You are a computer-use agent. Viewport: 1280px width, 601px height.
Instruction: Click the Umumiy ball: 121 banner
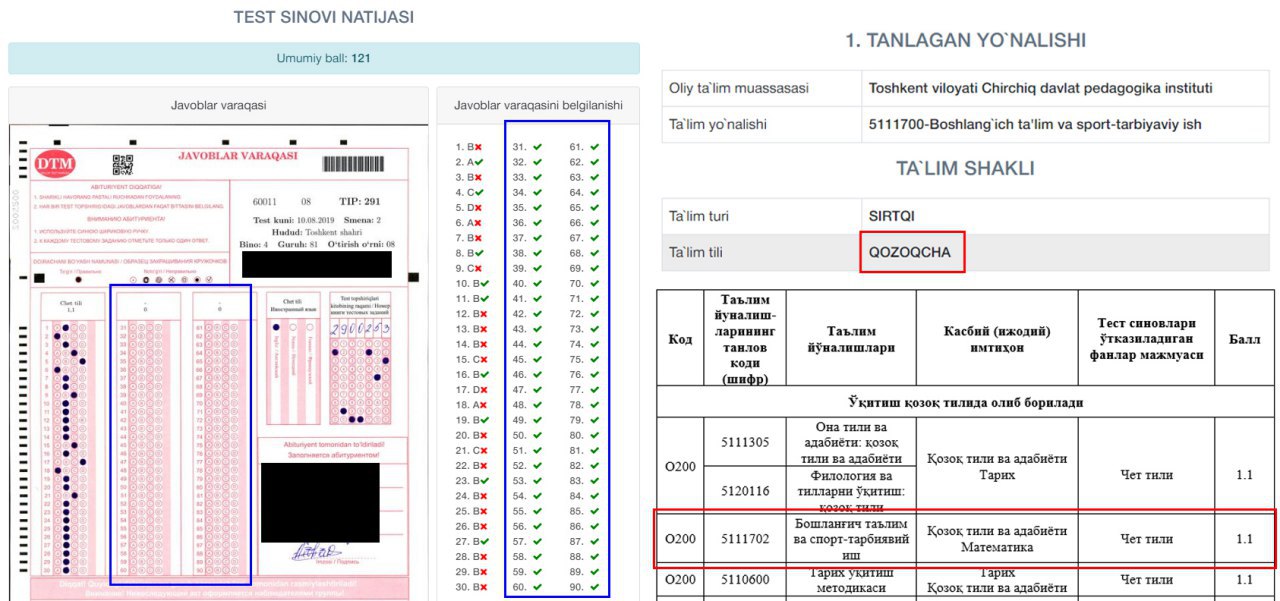coord(324,58)
